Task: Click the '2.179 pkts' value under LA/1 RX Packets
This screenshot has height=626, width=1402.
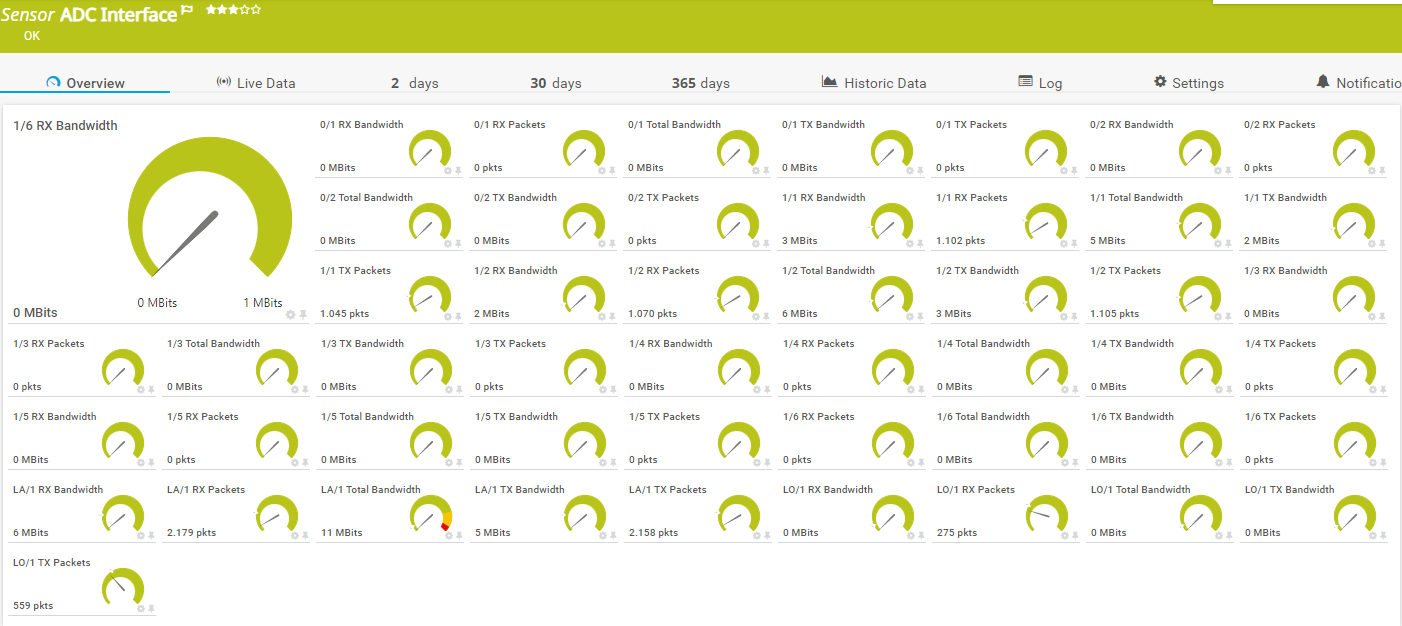Action: tap(192, 533)
